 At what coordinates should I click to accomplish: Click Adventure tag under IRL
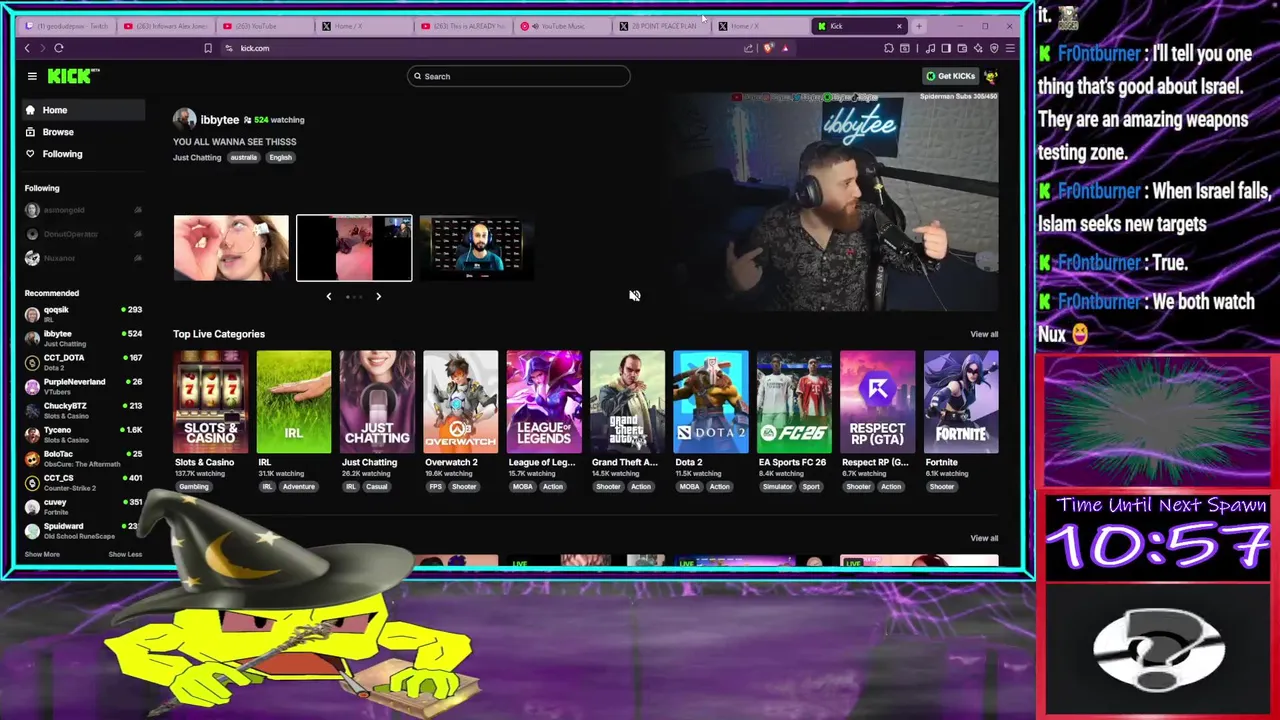tap(298, 487)
